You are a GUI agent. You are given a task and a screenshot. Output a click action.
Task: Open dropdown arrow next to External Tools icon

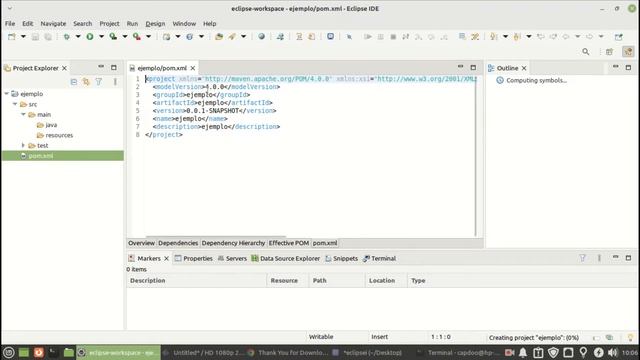[x=149, y=37]
